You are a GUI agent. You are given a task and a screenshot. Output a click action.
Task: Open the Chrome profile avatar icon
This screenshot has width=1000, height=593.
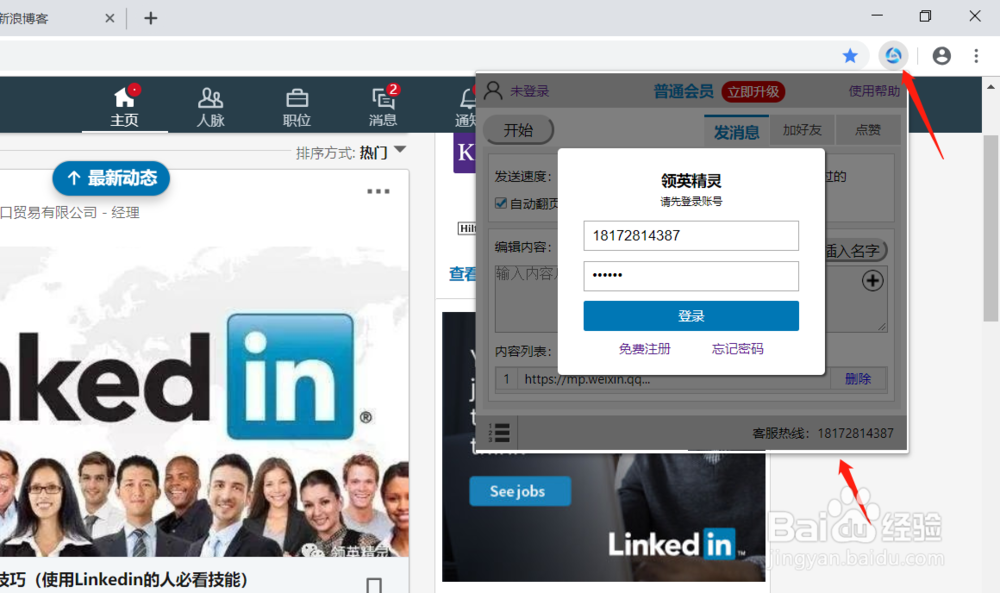941,56
